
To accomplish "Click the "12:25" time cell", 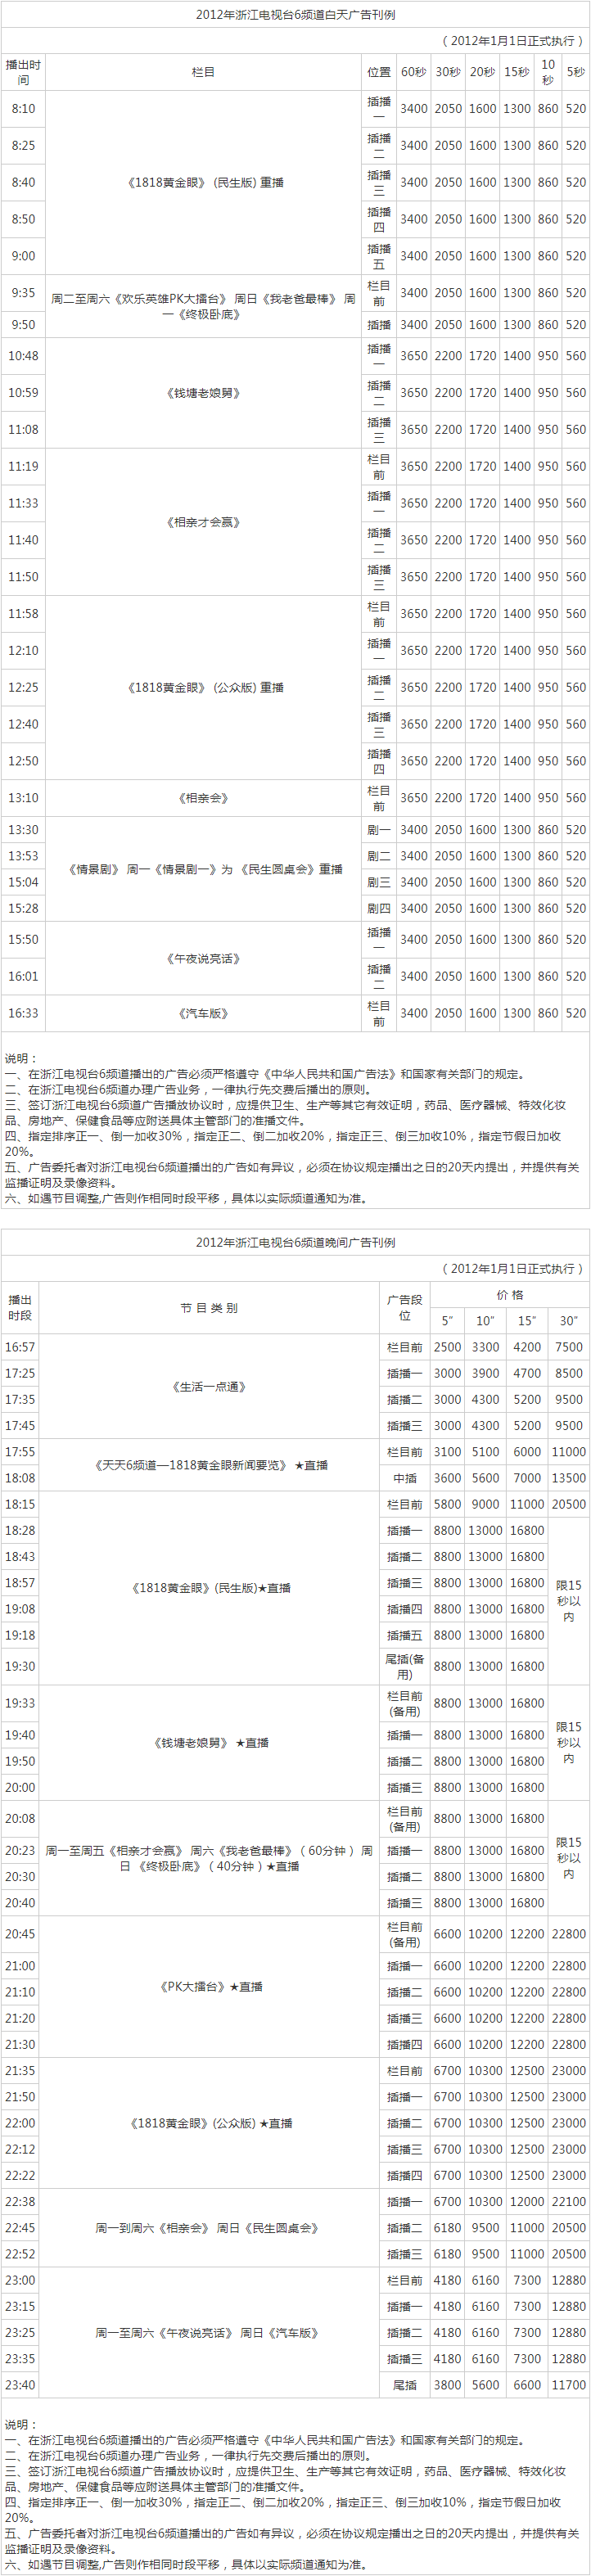I will (23, 687).
